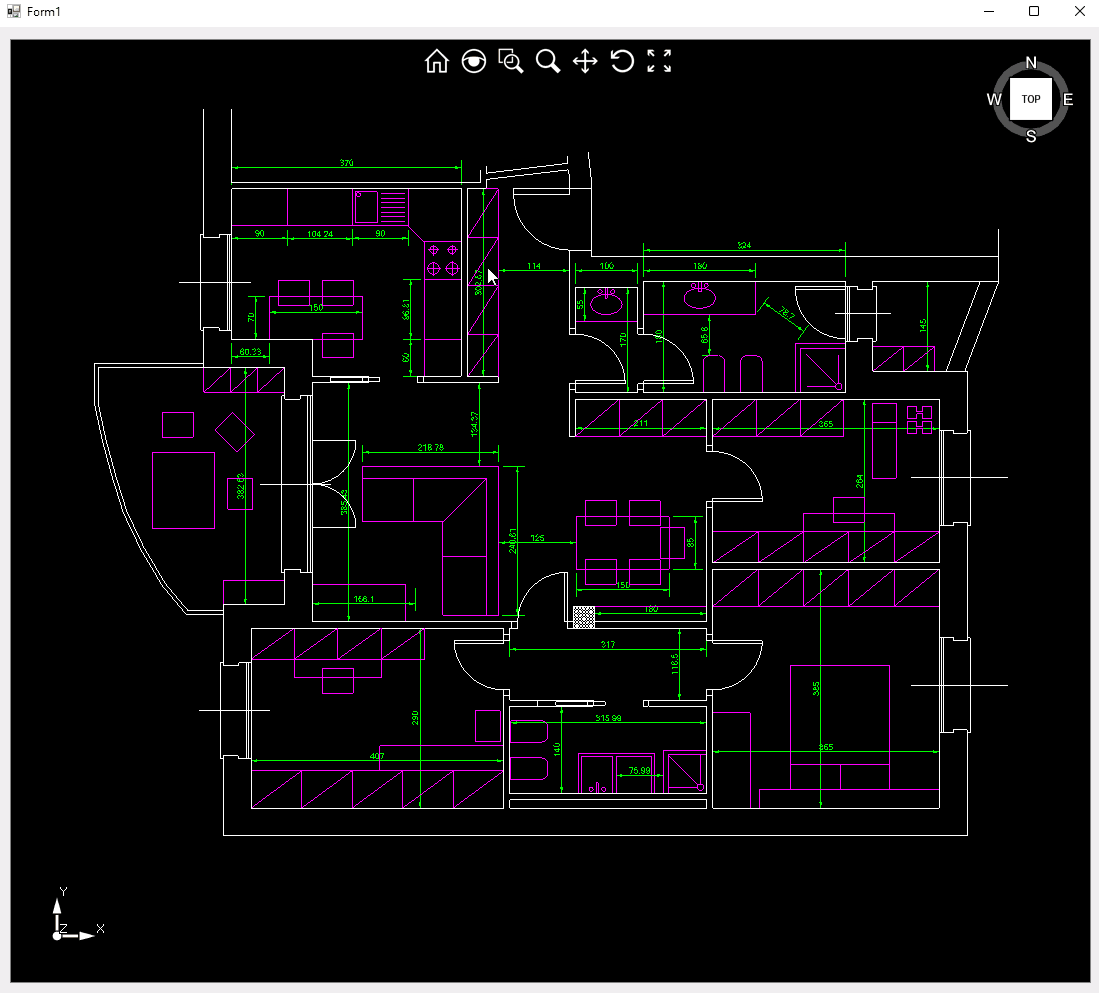
Task: Select the checkered hatched square block
Action: pos(584,616)
